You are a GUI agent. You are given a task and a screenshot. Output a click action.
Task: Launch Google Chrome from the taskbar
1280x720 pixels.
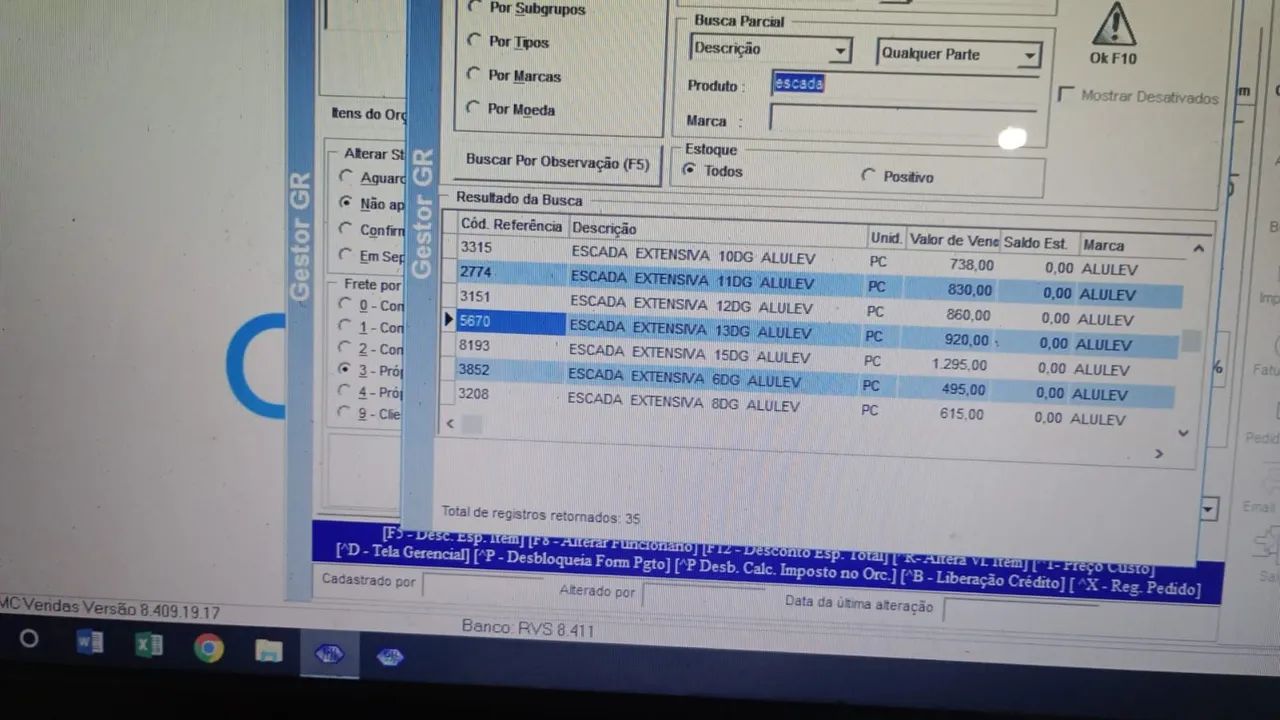[x=209, y=648]
